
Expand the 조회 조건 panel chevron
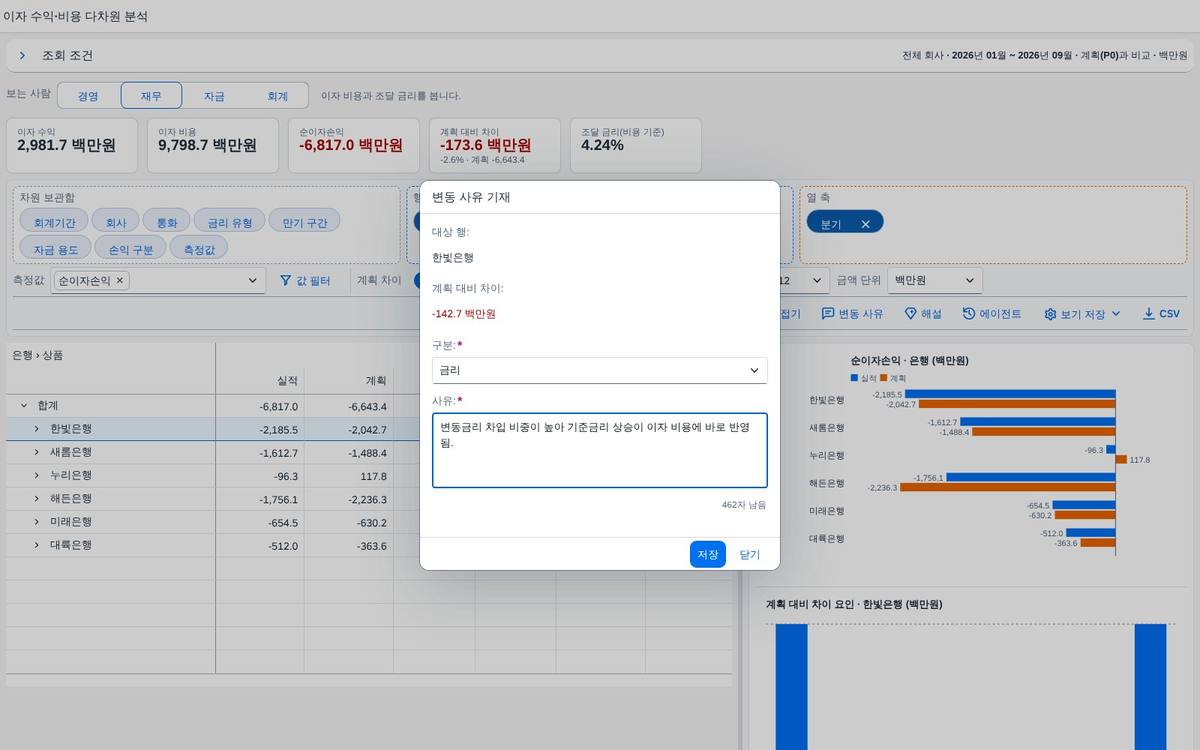tap(22, 56)
